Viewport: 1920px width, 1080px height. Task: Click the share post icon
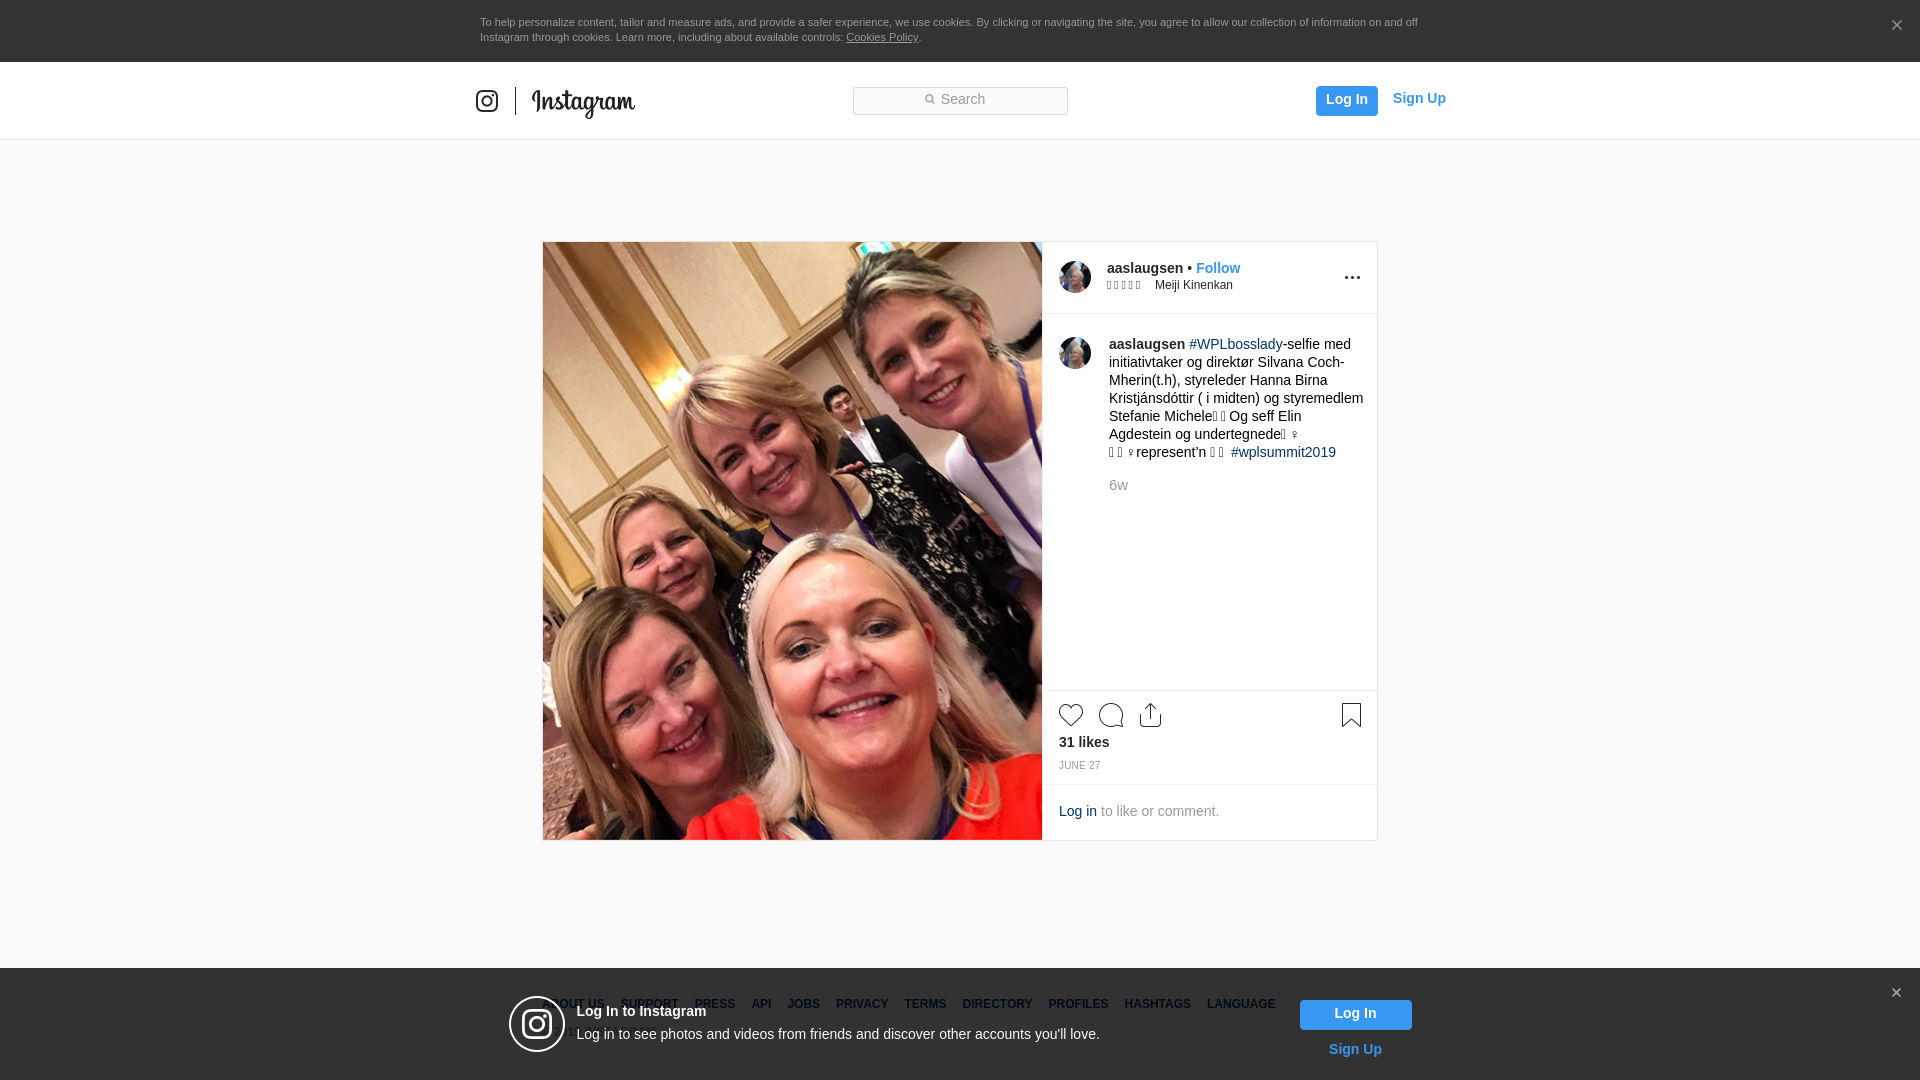pos(1151,715)
